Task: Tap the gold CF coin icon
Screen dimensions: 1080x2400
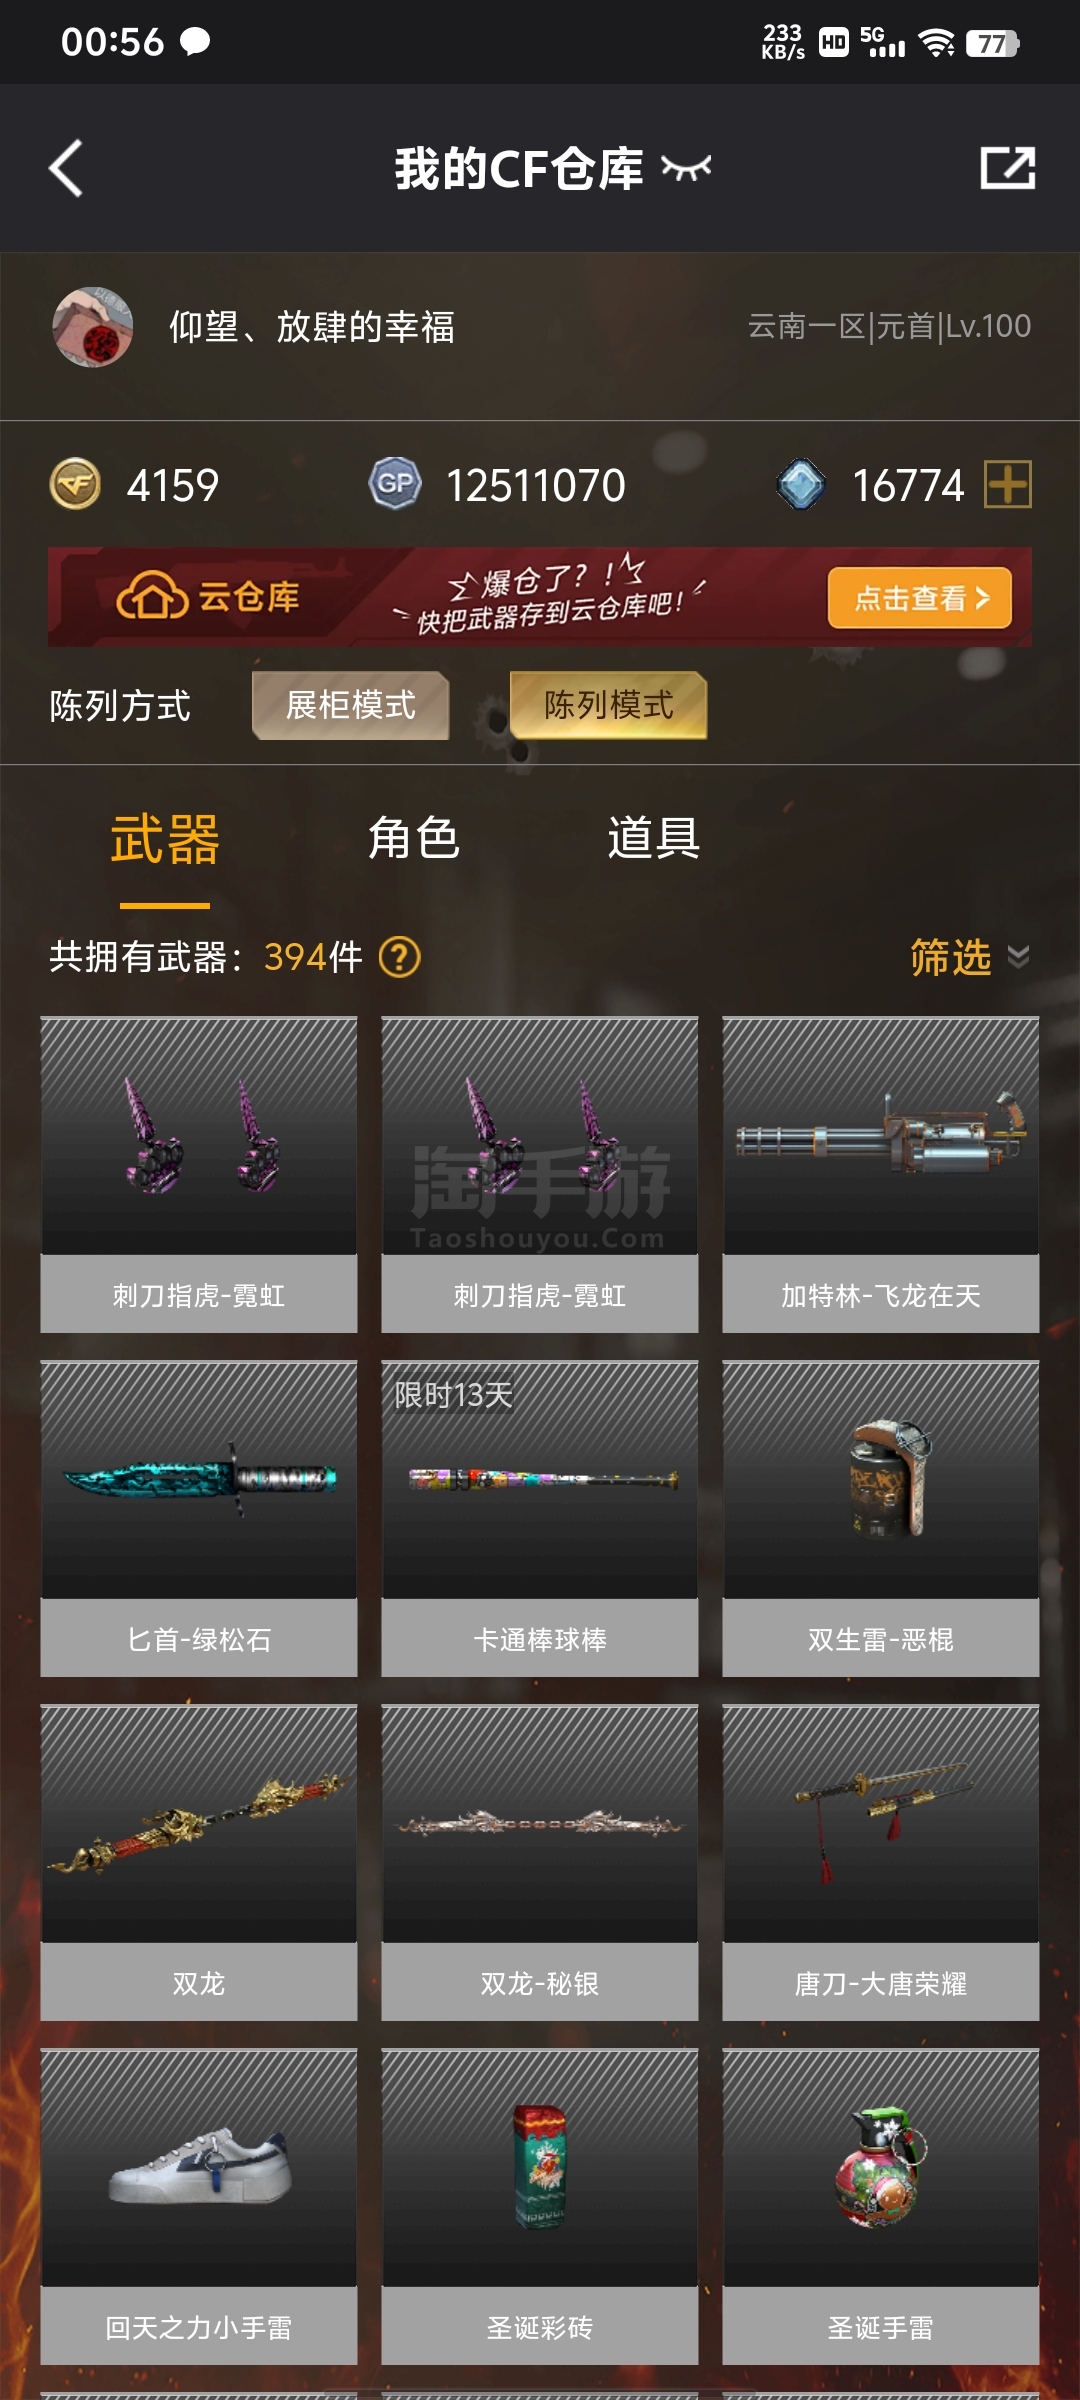Action: pyautogui.click(x=75, y=485)
